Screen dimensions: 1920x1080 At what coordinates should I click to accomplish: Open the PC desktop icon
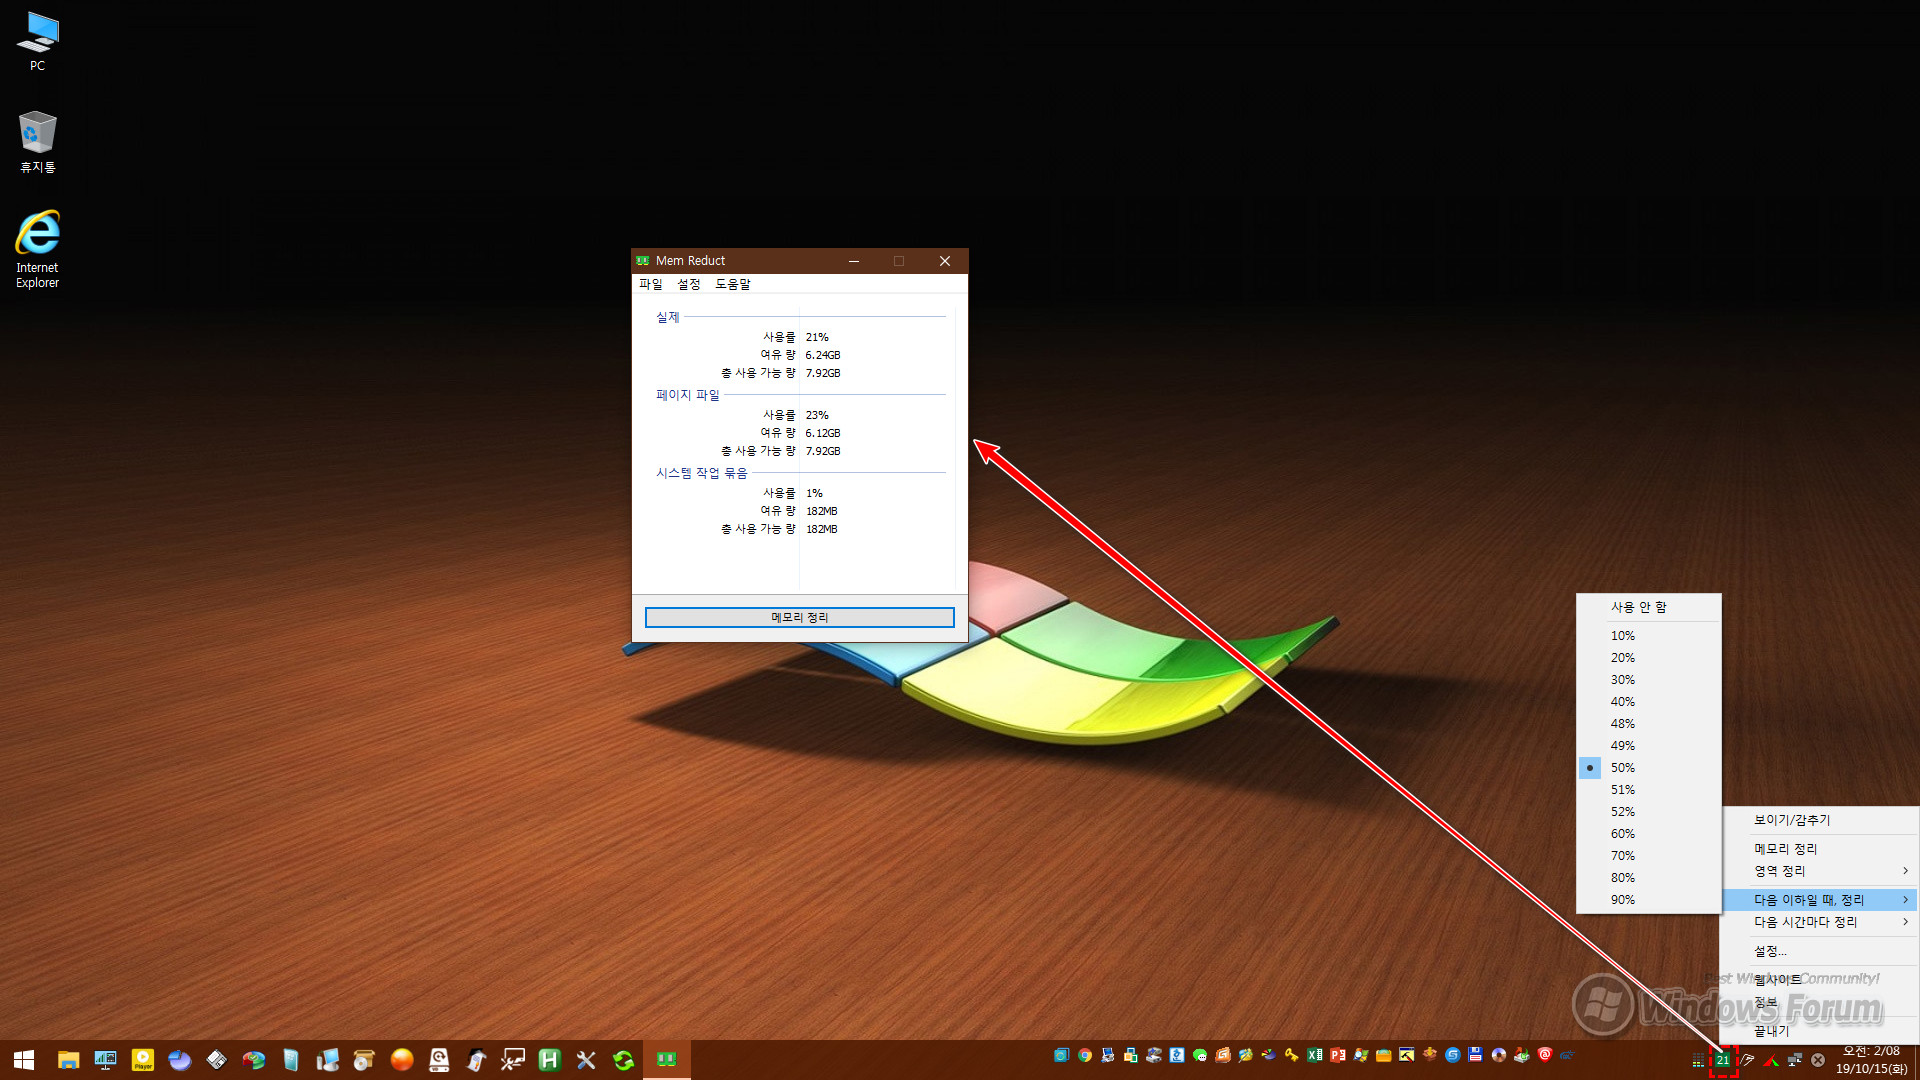(x=37, y=41)
